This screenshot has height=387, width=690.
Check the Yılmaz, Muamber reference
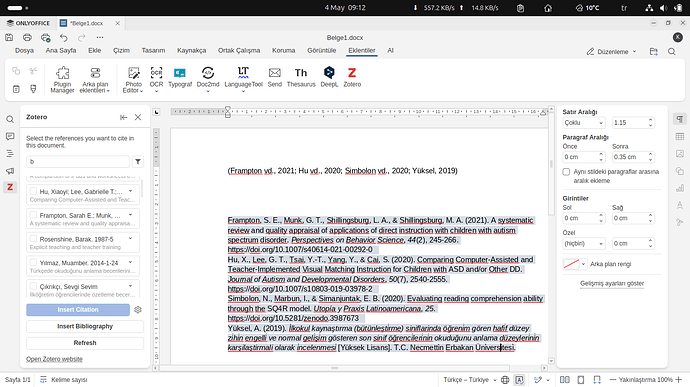pyautogui.click(x=33, y=263)
